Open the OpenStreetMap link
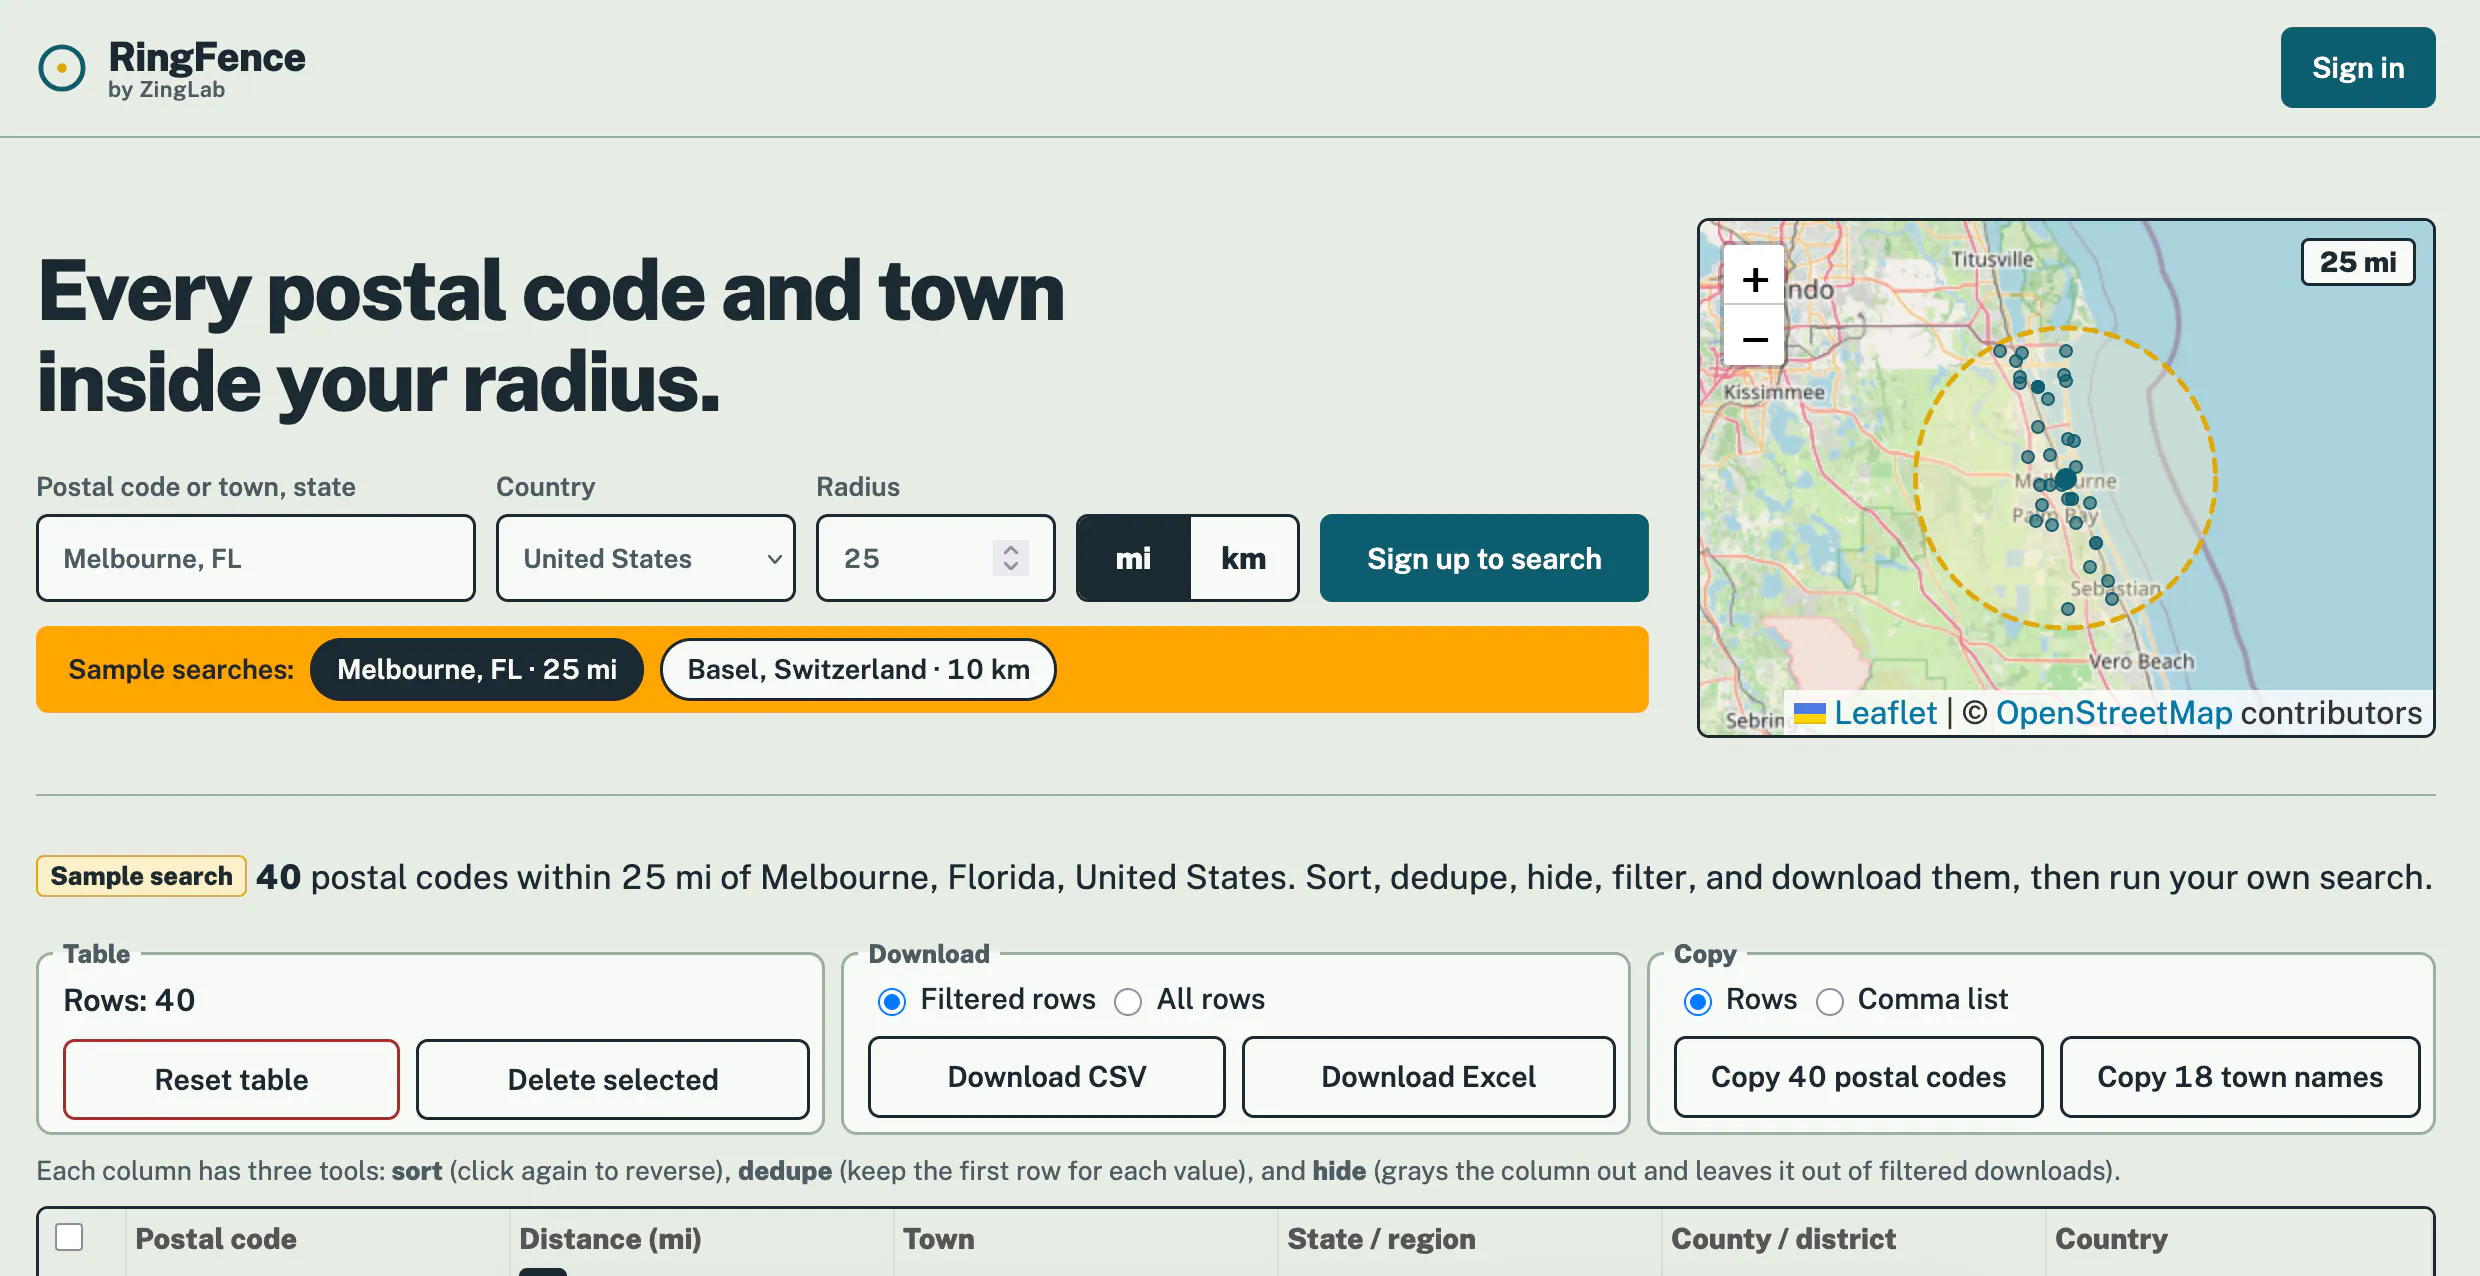This screenshot has height=1276, width=2480. (2114, 713)
